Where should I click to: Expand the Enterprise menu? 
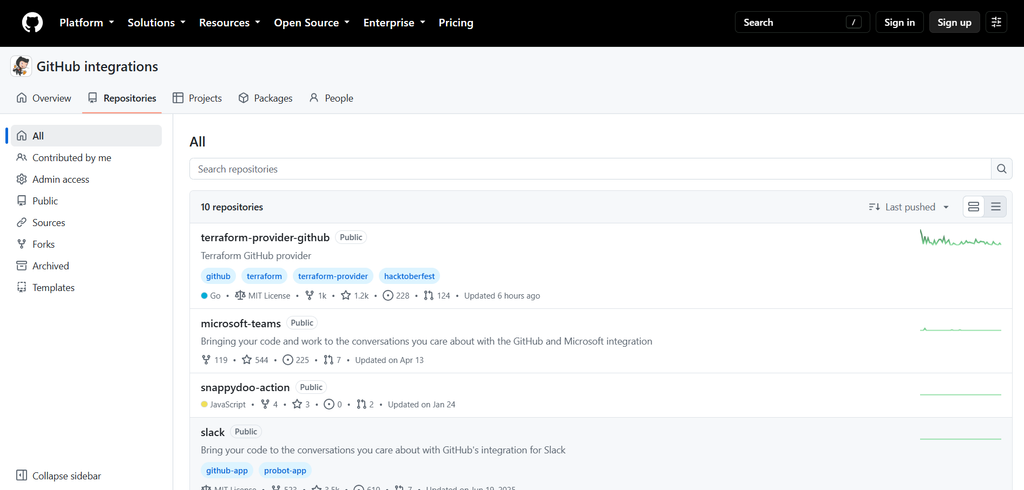click(394, 22)
